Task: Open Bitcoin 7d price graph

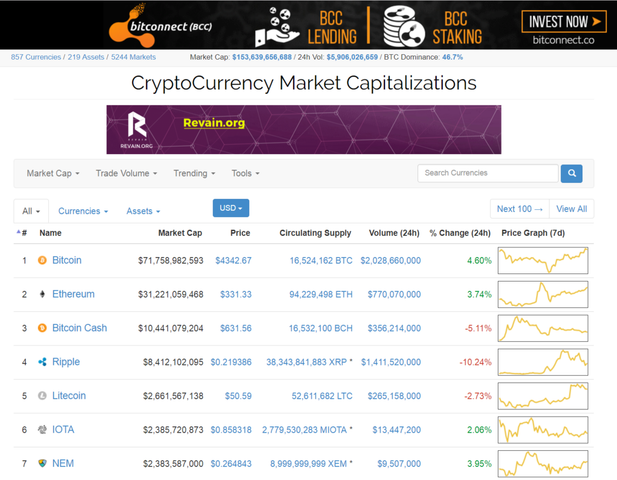Action: [x=543, y=260]
